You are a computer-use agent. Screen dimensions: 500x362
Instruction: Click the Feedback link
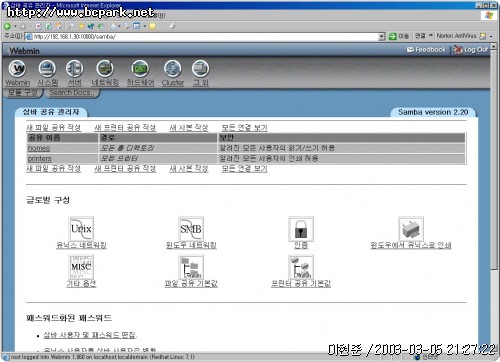click(x=426, y=50)
